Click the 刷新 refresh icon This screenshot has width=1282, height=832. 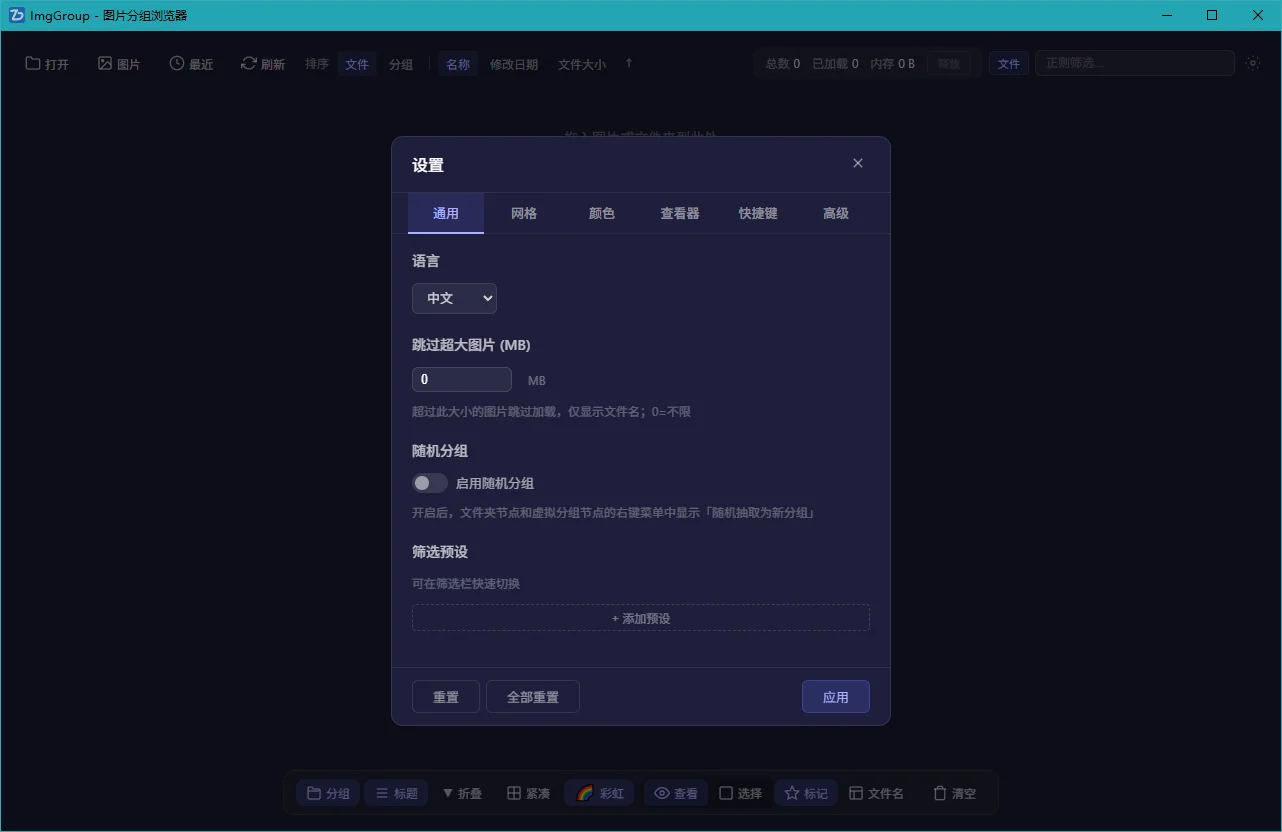click(x=249, y=64)
